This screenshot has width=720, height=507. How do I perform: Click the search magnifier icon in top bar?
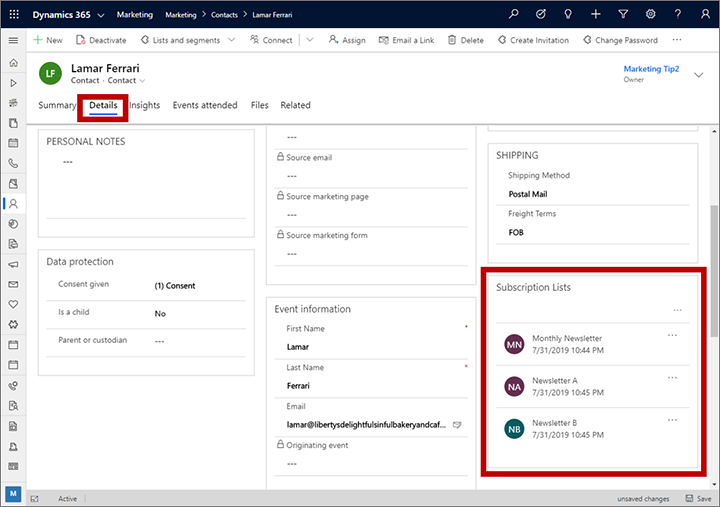513,14
